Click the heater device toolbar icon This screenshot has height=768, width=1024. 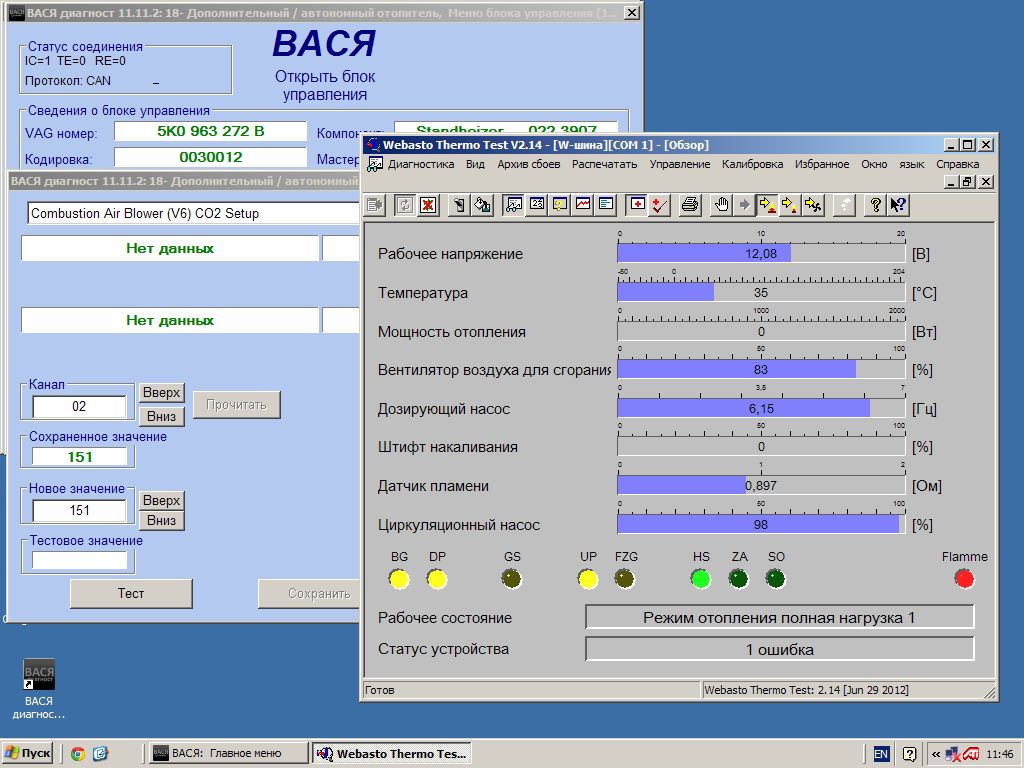pos(459,205)
